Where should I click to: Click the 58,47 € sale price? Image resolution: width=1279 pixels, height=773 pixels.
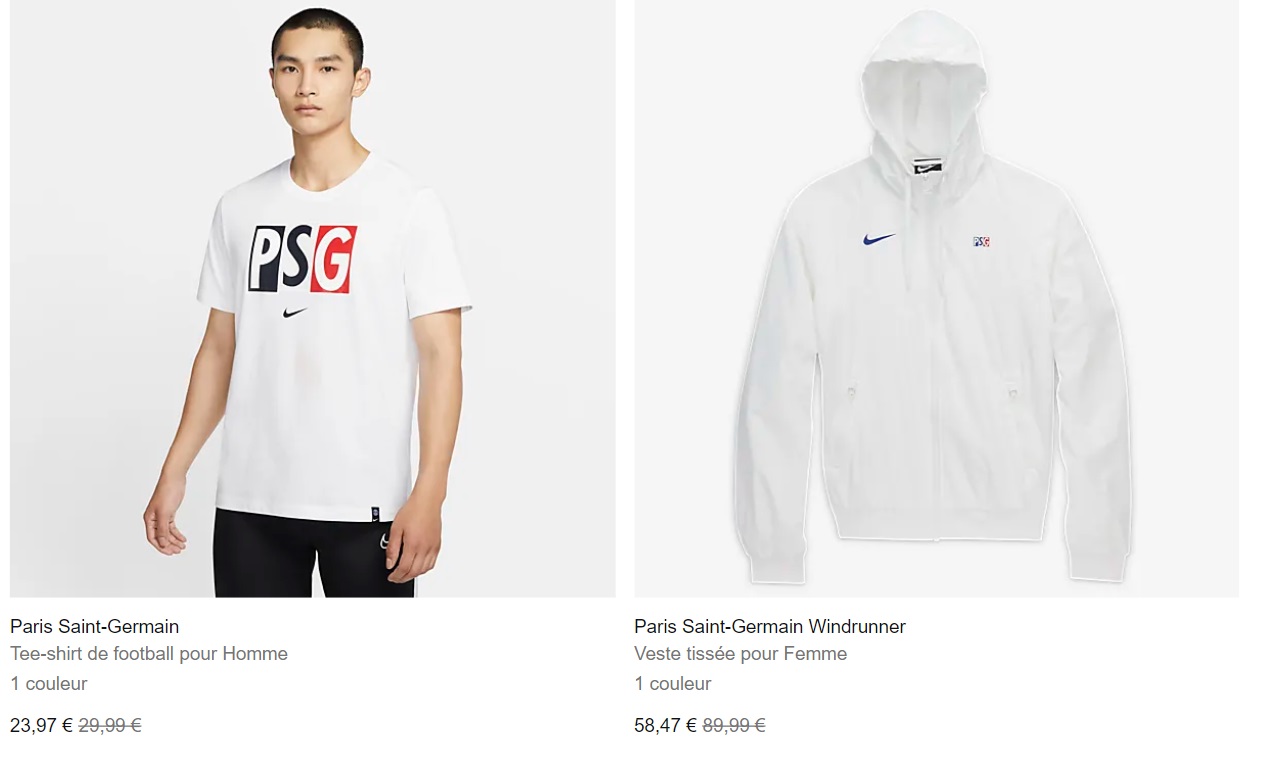(666, 726)
